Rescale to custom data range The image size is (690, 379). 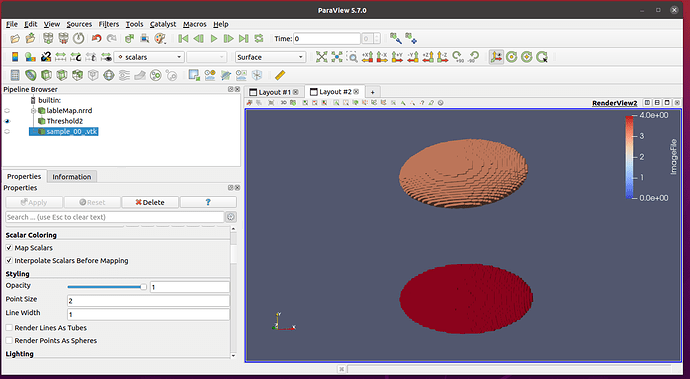click(76, 57)
